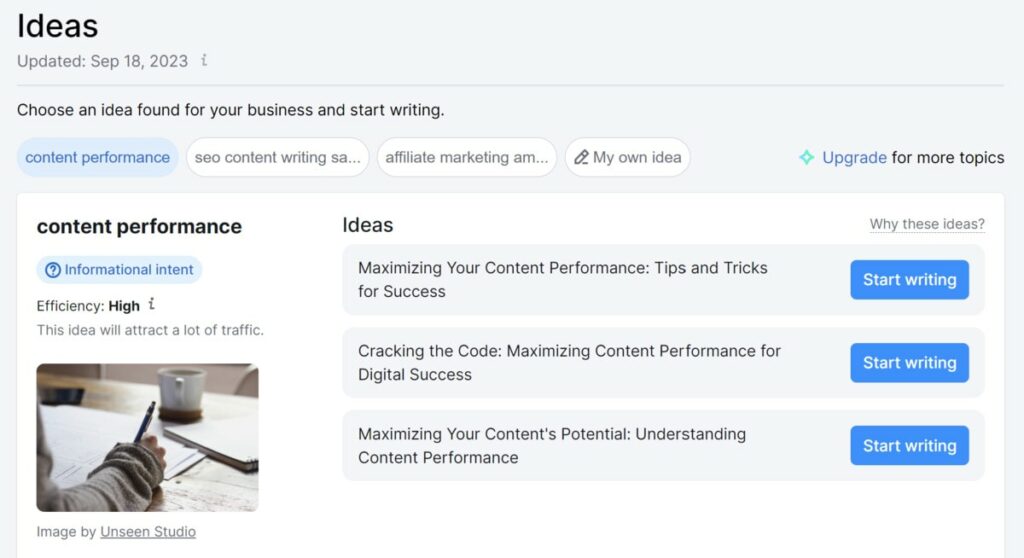The width and height of the screenshot is (1024, 558).
Task: Visit the Unseen Studio image credit link
Action: (x=148, y=532)
